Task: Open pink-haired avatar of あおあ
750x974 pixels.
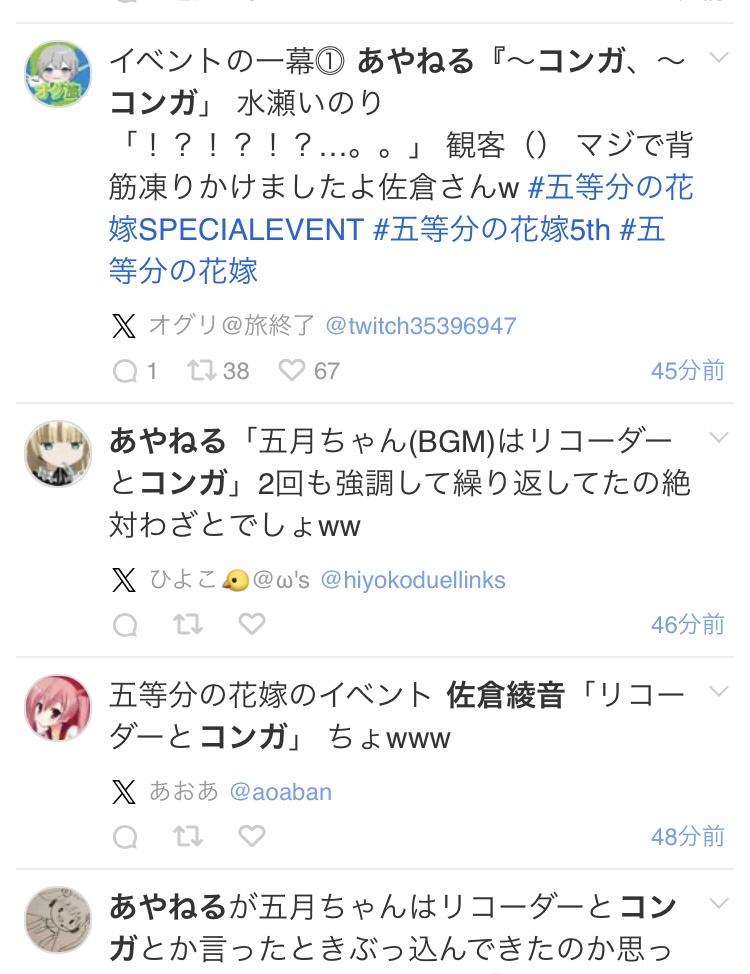Action: coord(58,708)
